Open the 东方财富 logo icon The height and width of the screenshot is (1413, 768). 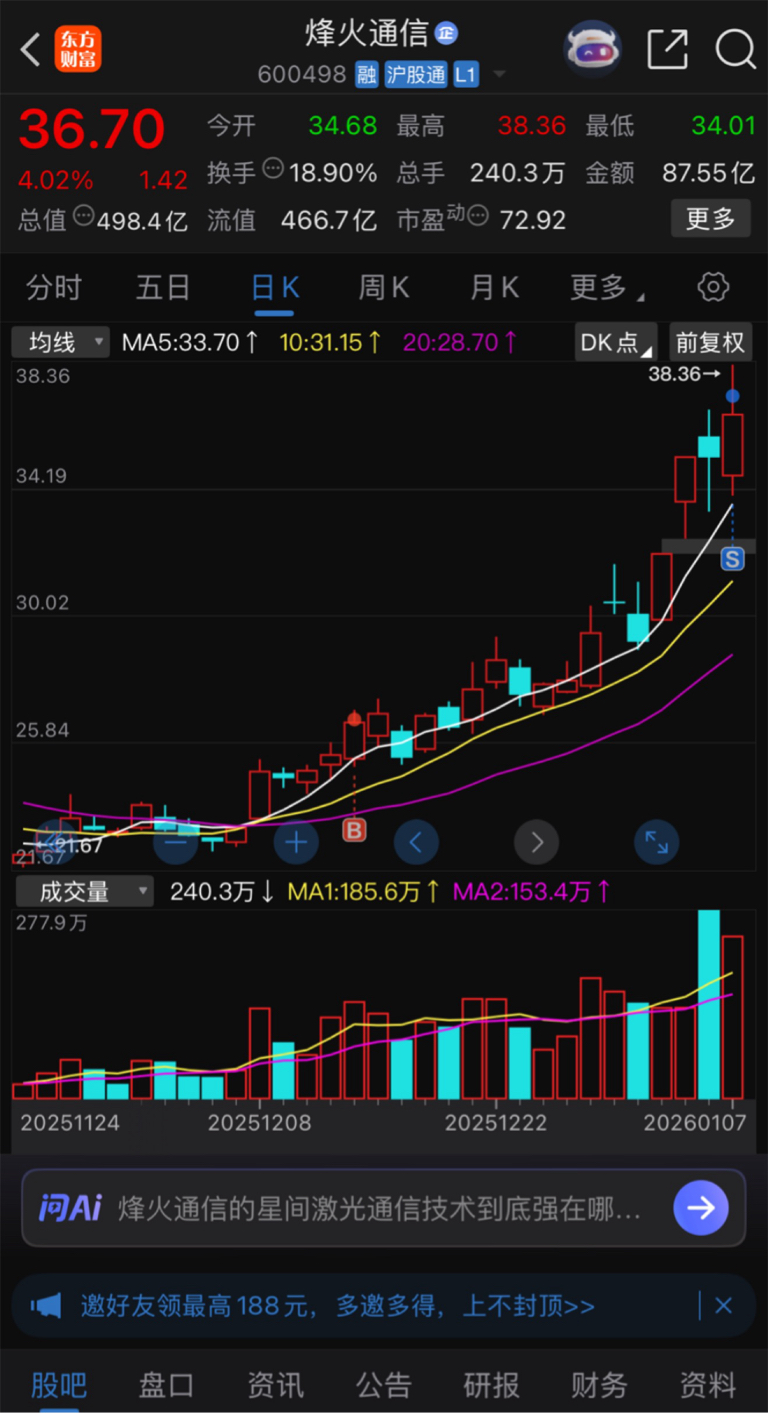77,49
